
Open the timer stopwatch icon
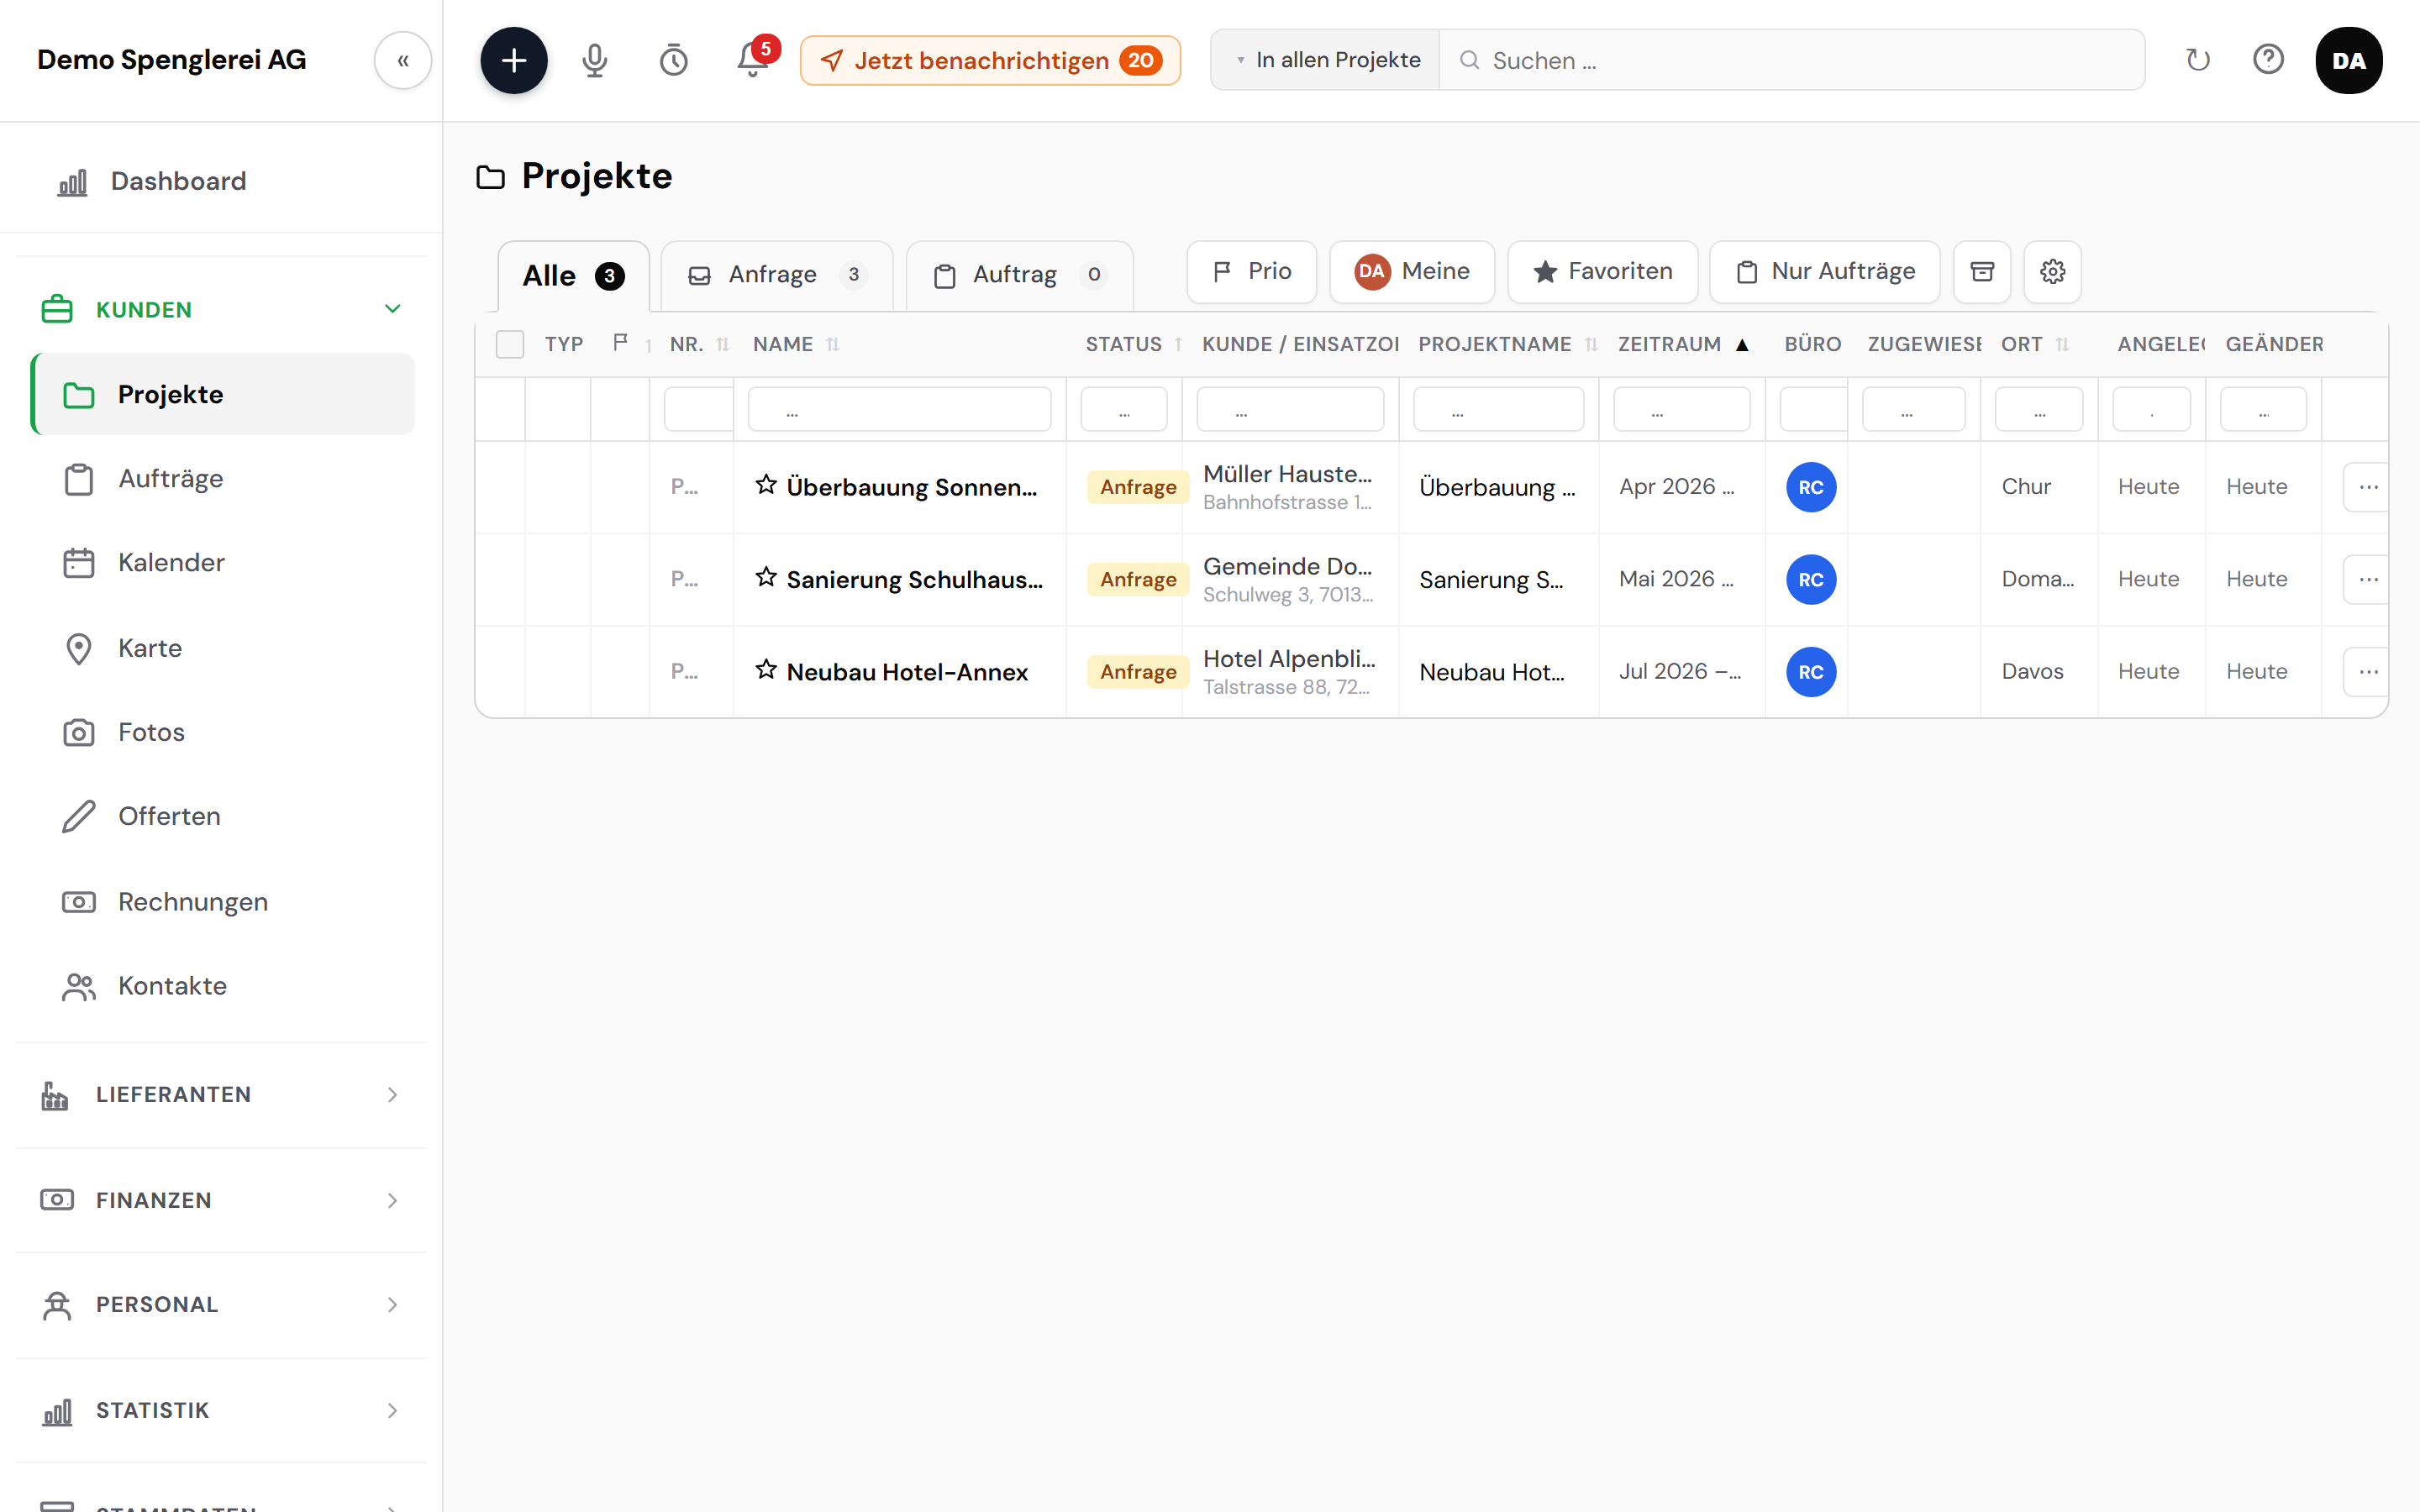coord(673,60)
